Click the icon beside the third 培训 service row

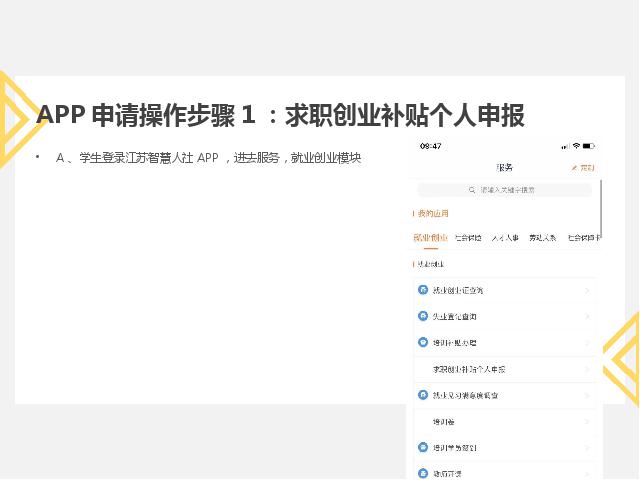pyautogui.click(x=423, y=342)
